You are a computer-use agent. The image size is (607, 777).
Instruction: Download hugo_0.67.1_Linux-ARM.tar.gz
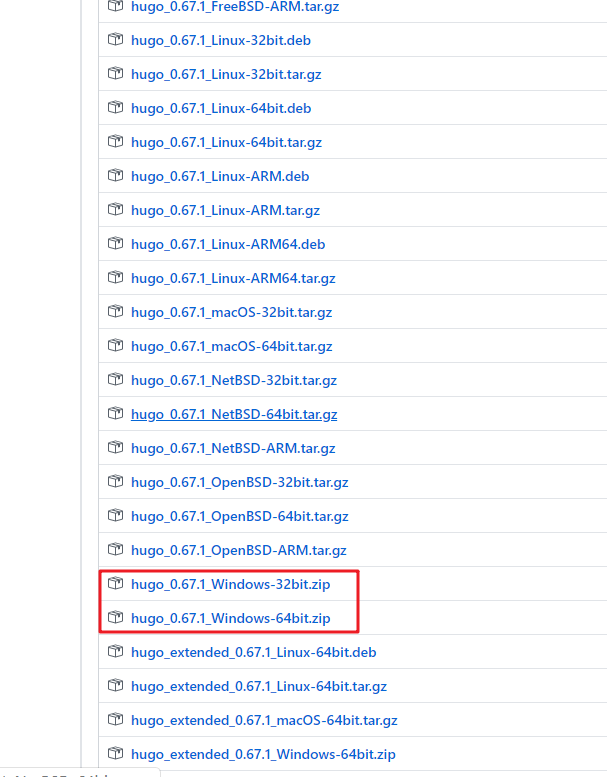[225, 210]
